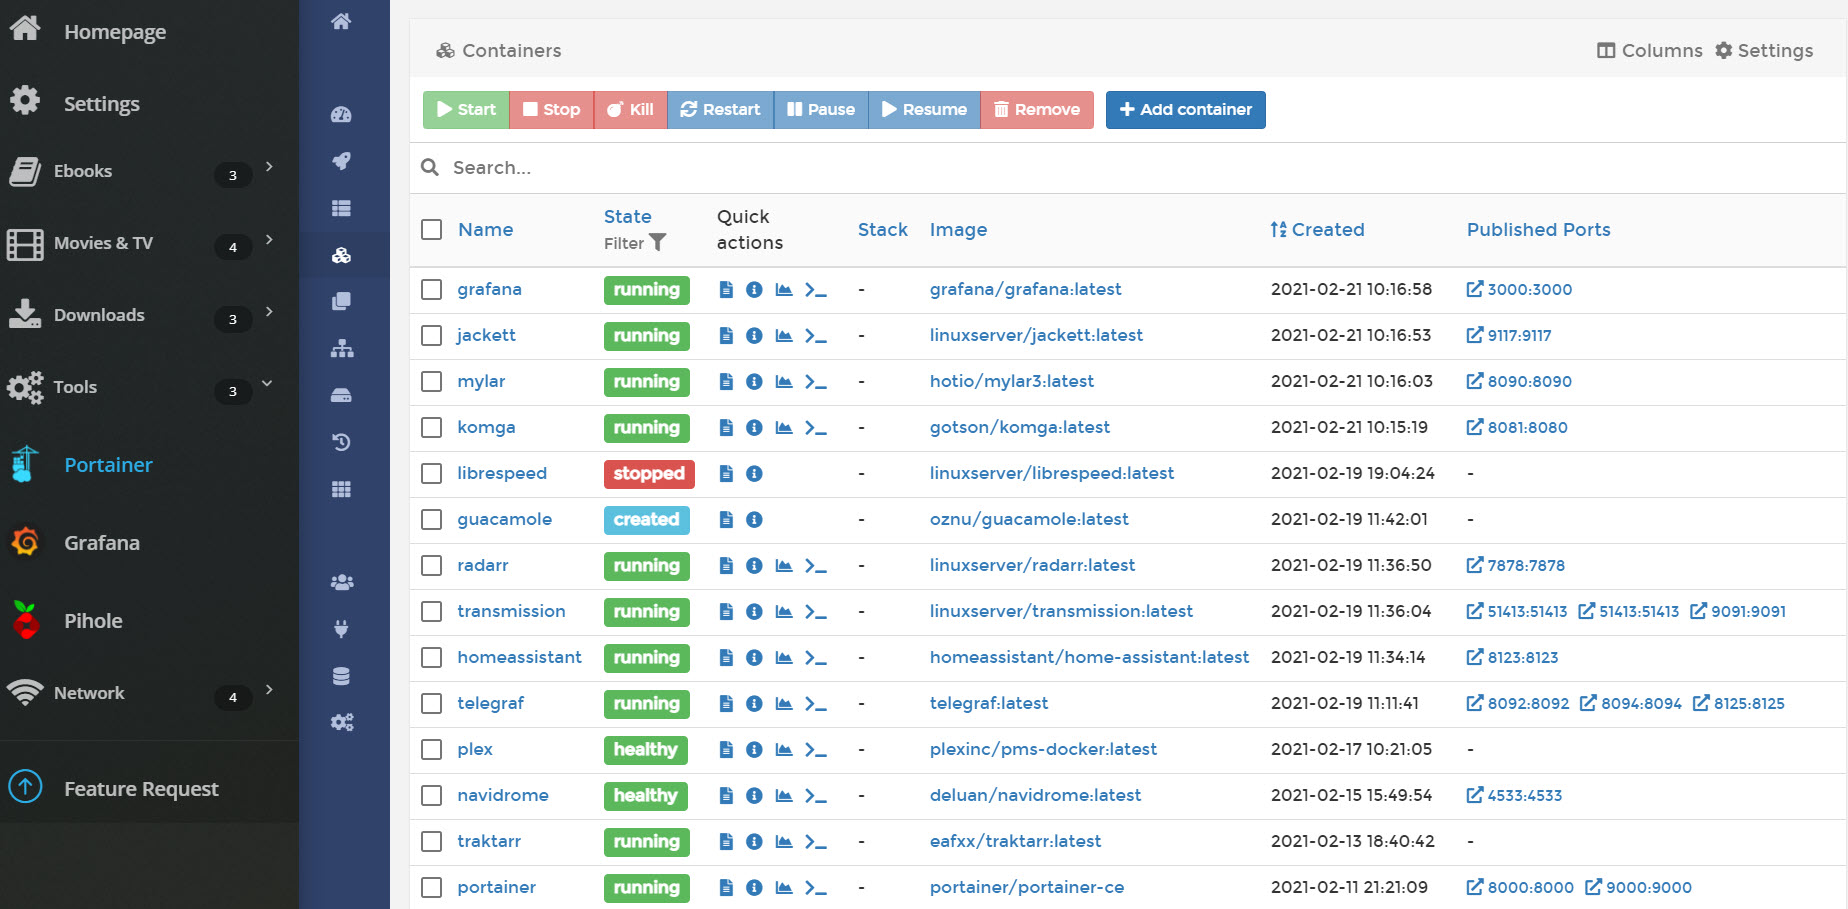The image size is (1848, 909).
Task: Tick the select-all checkbox in table header
Action: 432,230
